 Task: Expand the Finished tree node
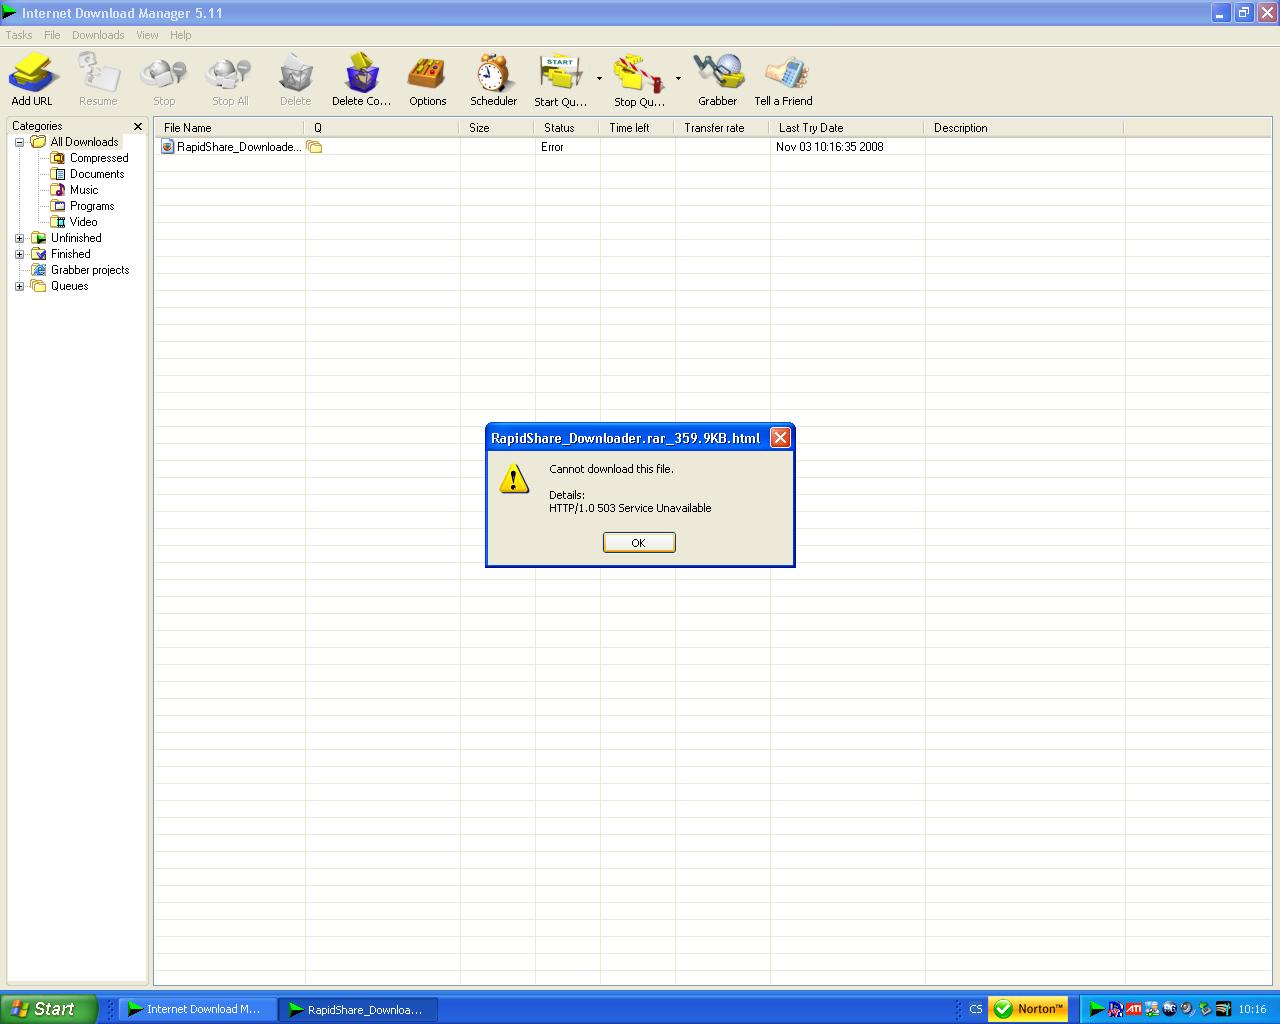click(19, 254)
